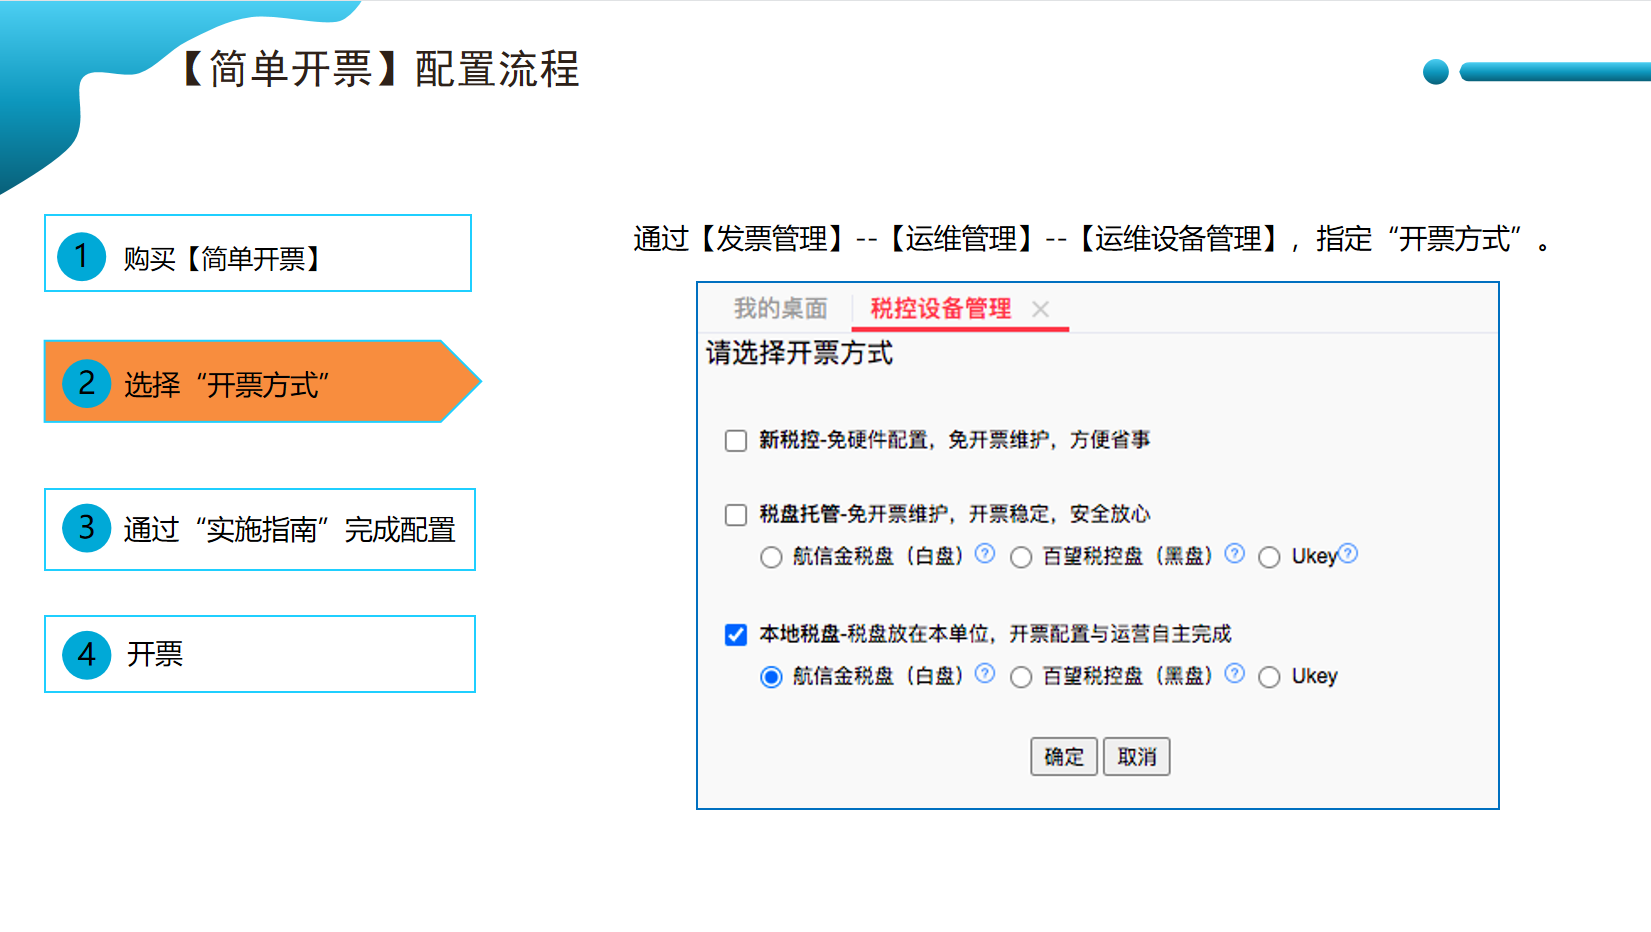Screen dimensions: 1651x932
Task: Open step 3 通过实施指南完成配置
Action: [260, 529]
